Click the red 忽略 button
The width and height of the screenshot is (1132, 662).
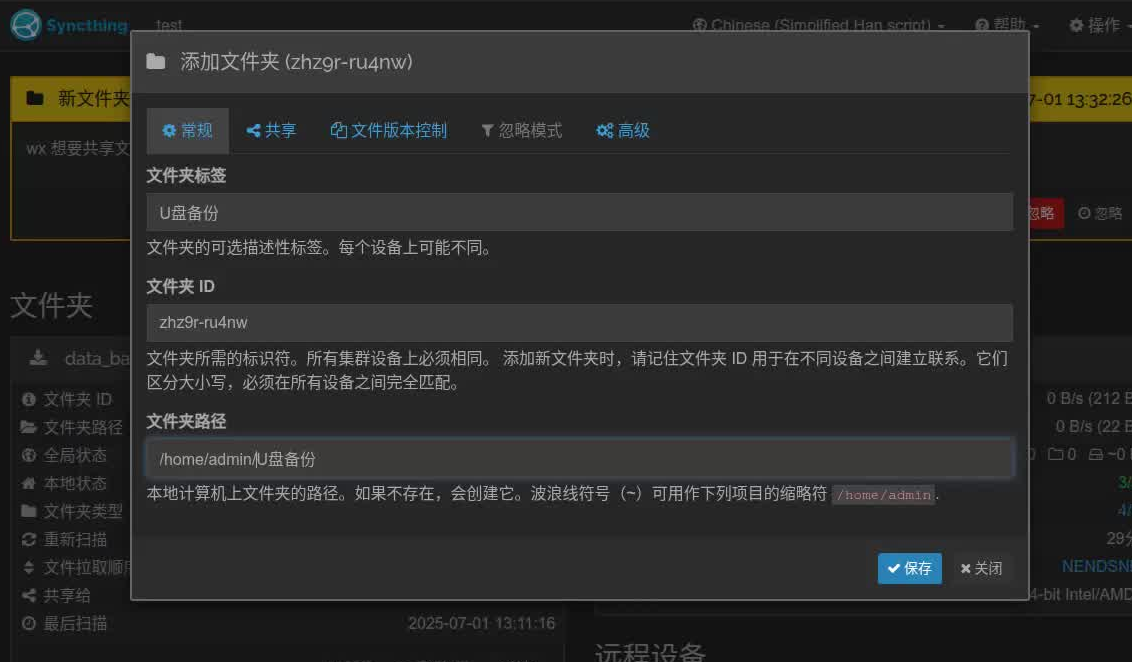click(1044, 213)
